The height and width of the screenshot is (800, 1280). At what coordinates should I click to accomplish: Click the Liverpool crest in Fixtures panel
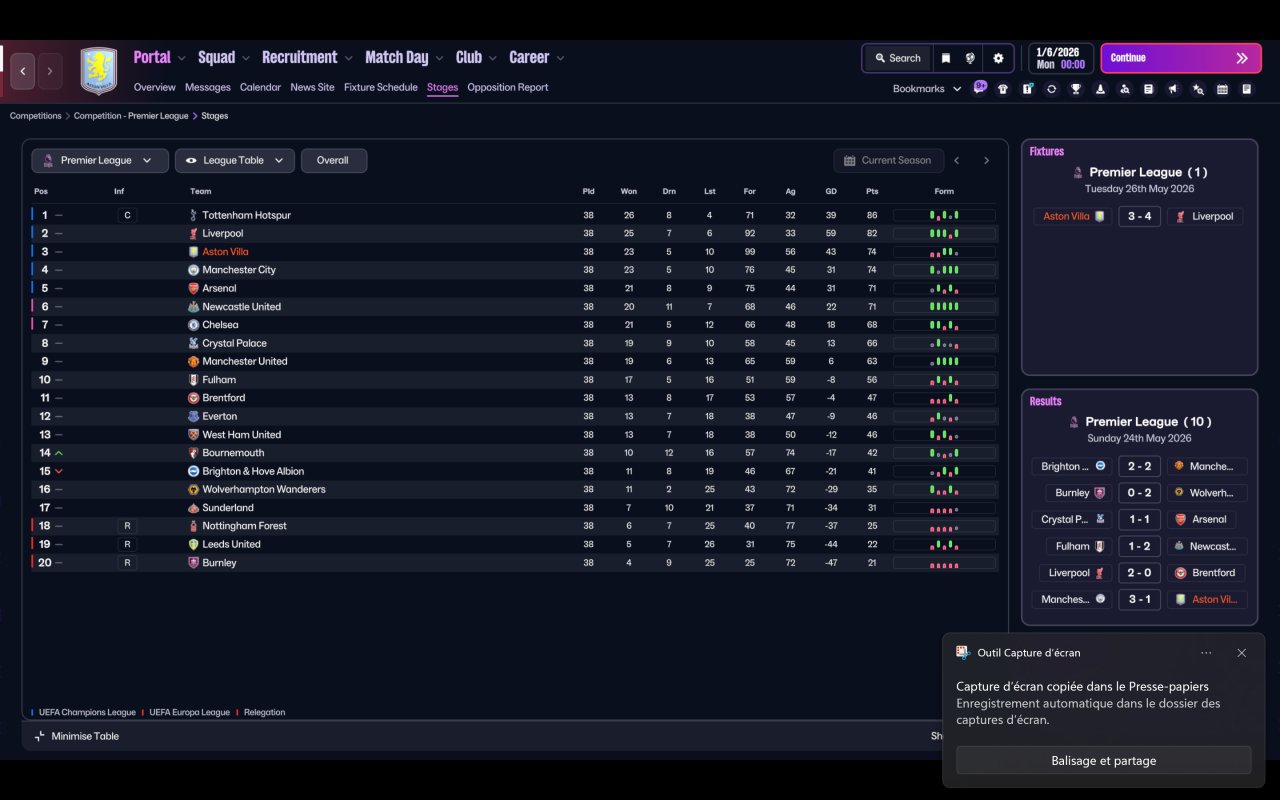click(x=1181, y=216)
